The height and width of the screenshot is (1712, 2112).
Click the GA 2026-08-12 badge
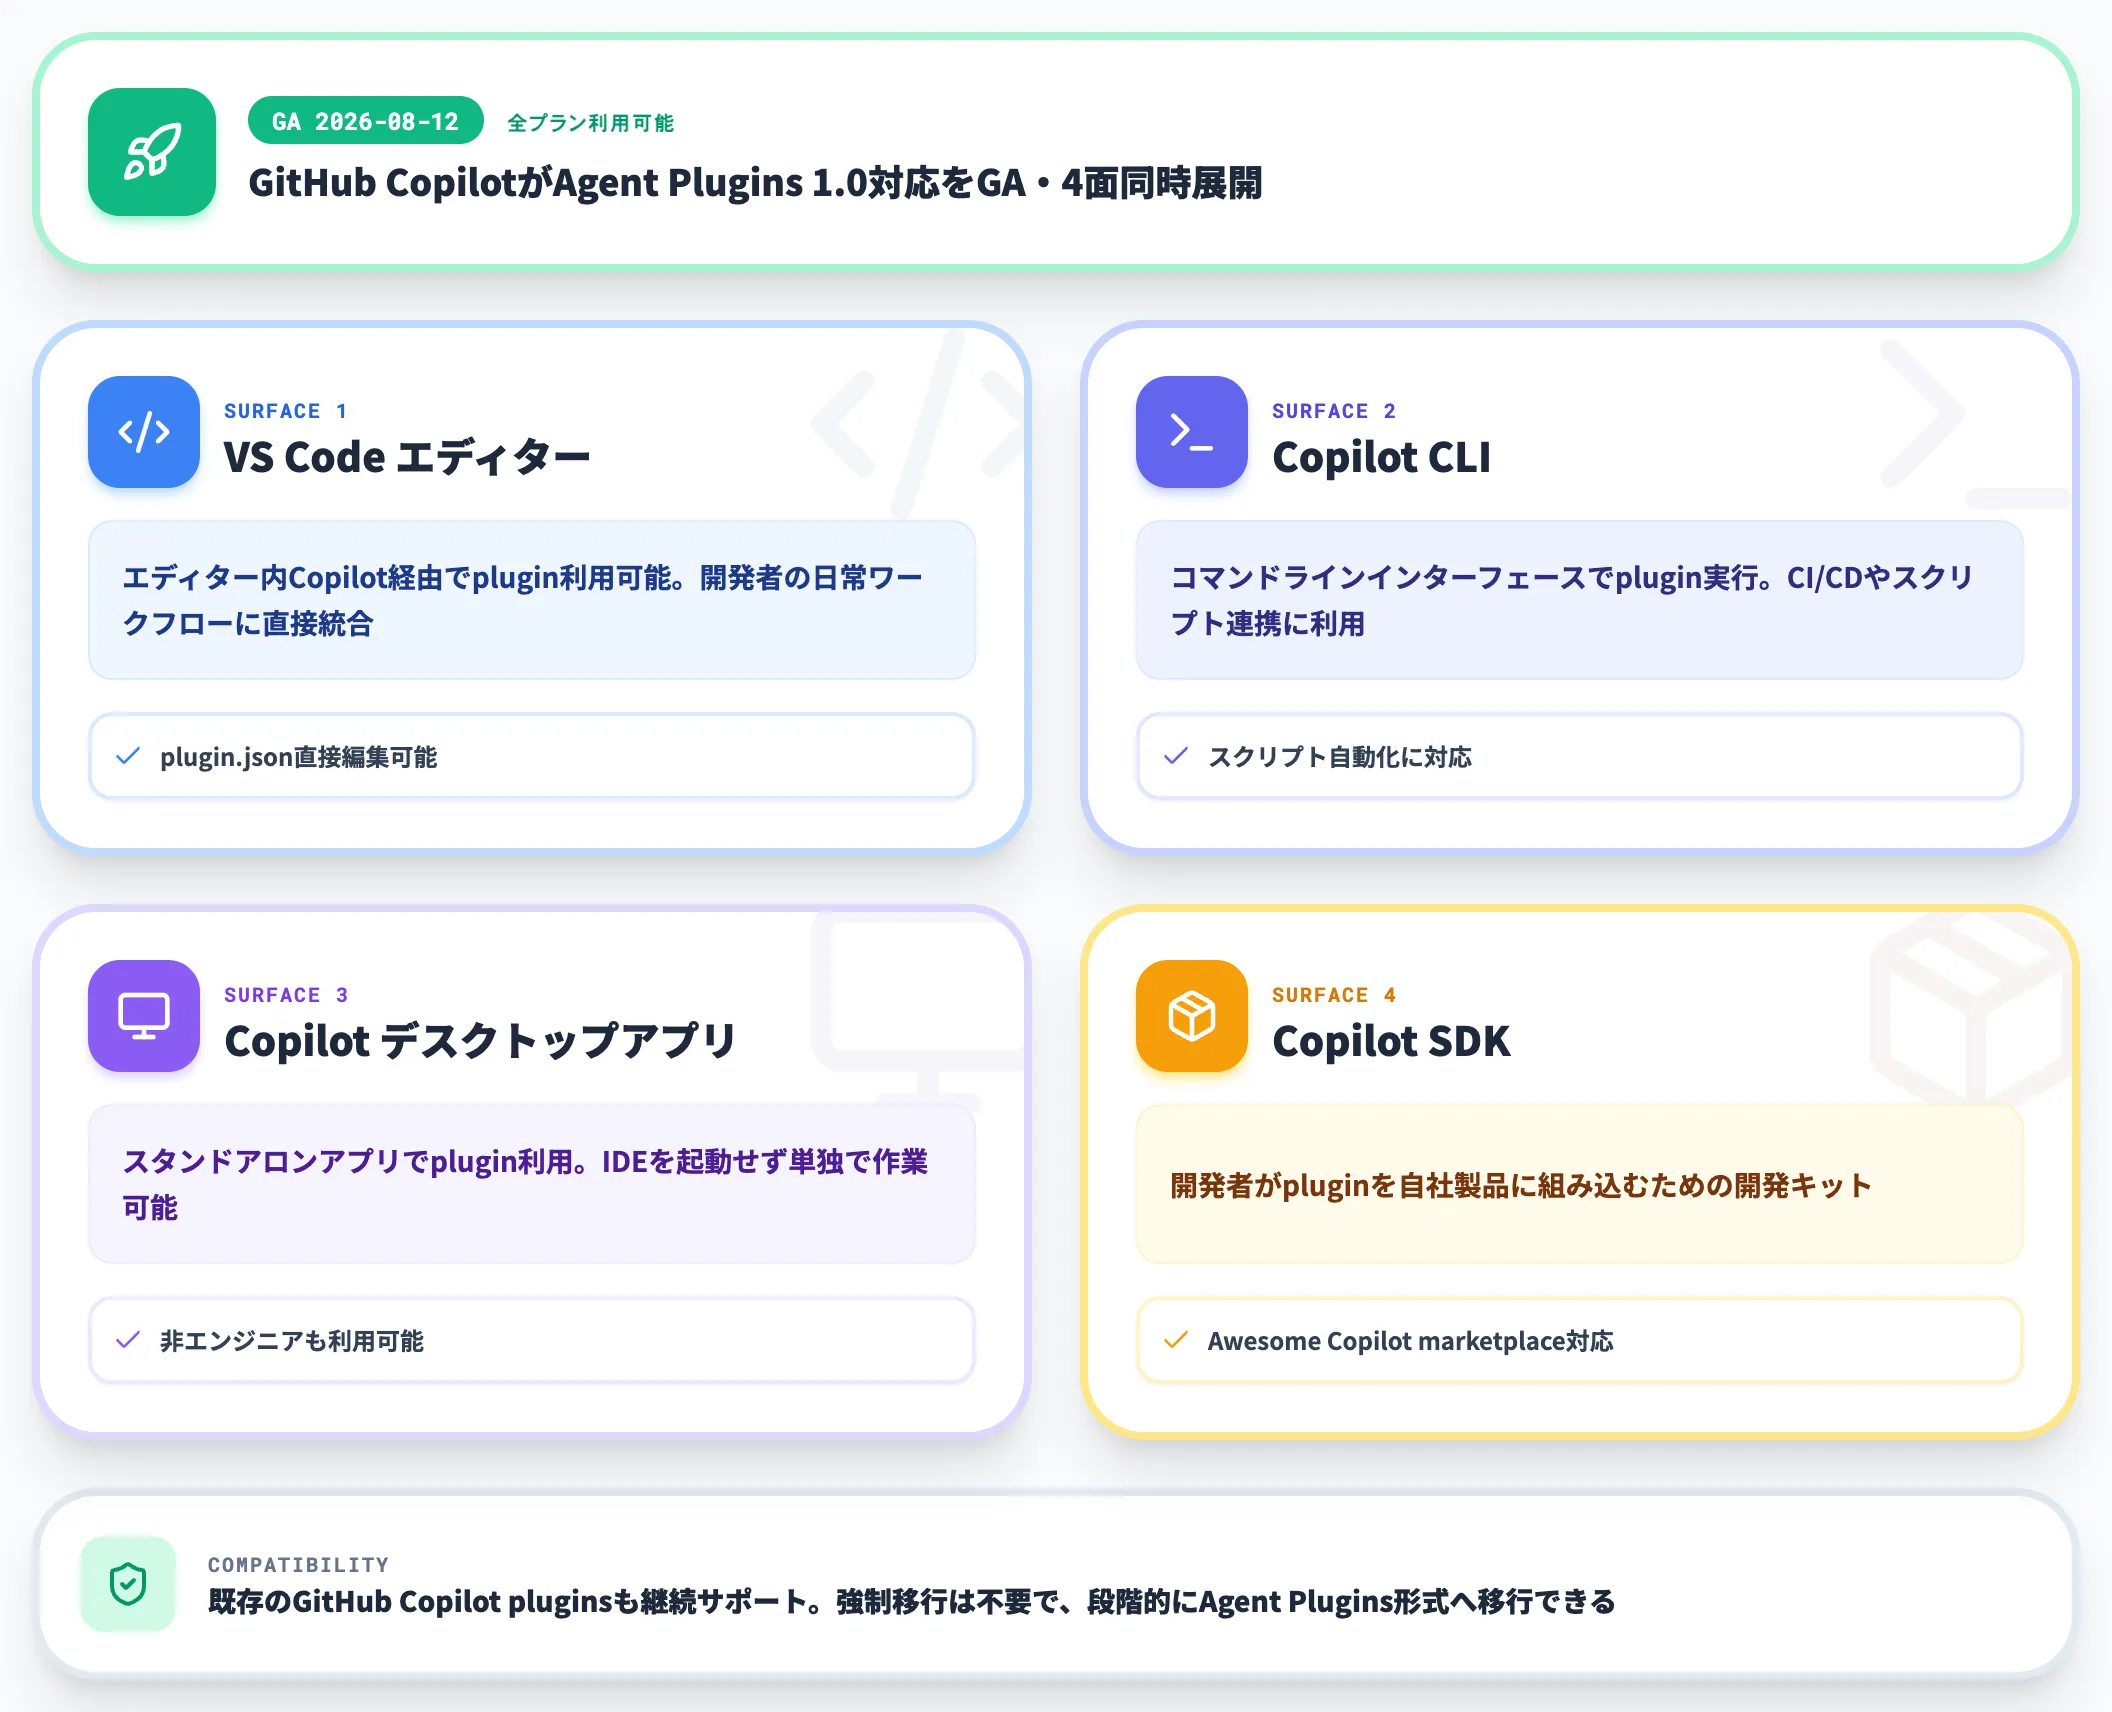pos(366,121)
